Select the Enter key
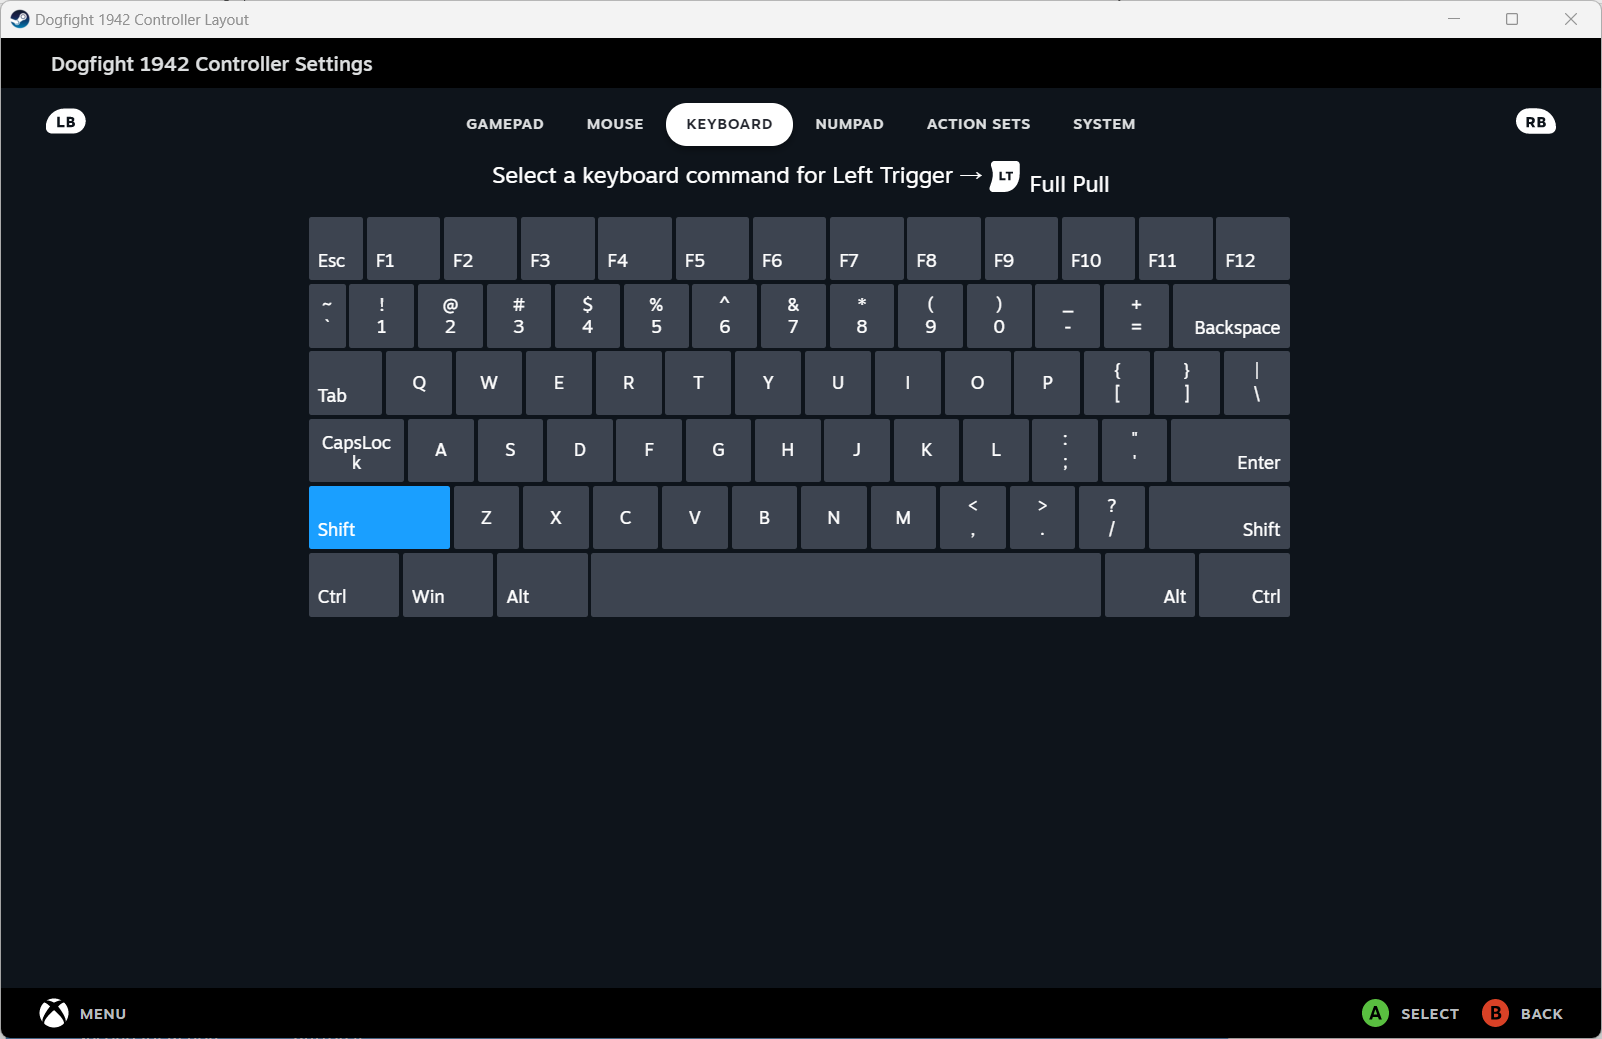 tap(1230, 451)
